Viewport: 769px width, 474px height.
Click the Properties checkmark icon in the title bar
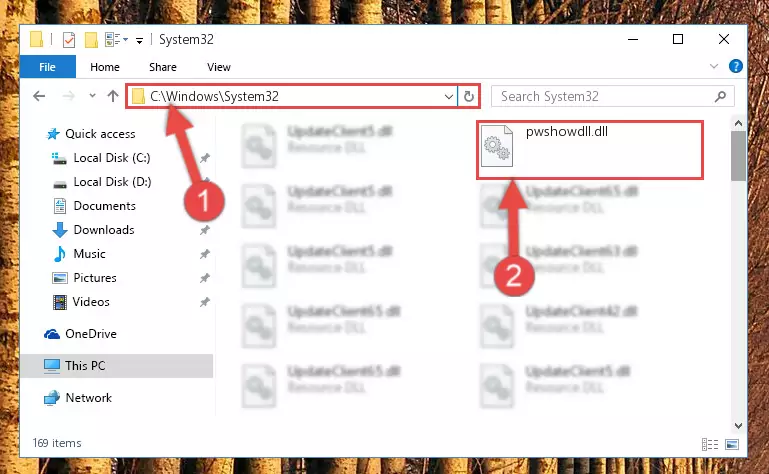[x=69, y=40]
